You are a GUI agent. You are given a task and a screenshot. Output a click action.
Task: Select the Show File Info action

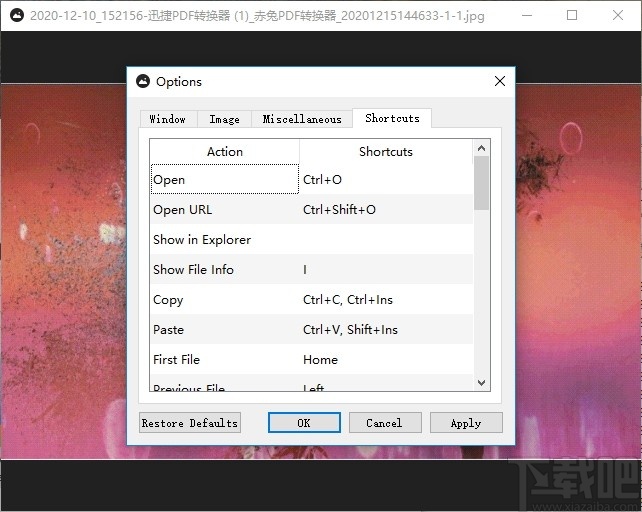[x=225, y=269]
